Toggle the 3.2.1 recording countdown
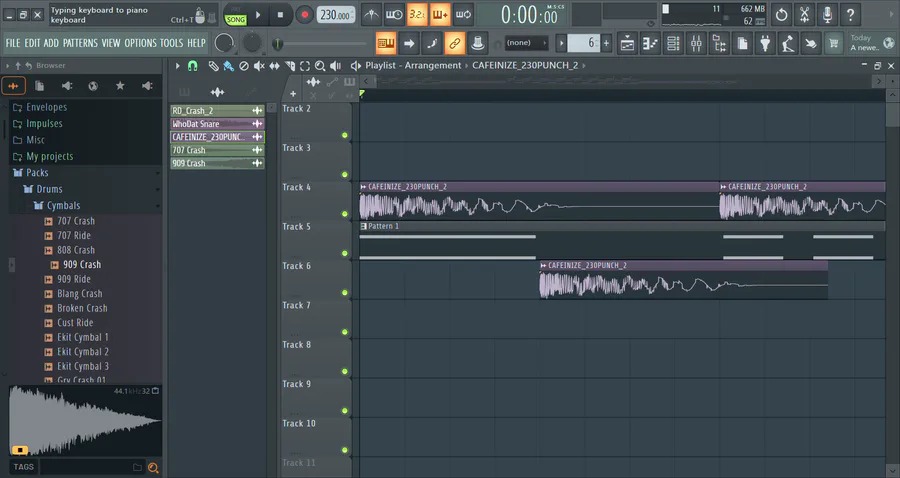Screen dimensions: 900x478 [x=417, y=15]
